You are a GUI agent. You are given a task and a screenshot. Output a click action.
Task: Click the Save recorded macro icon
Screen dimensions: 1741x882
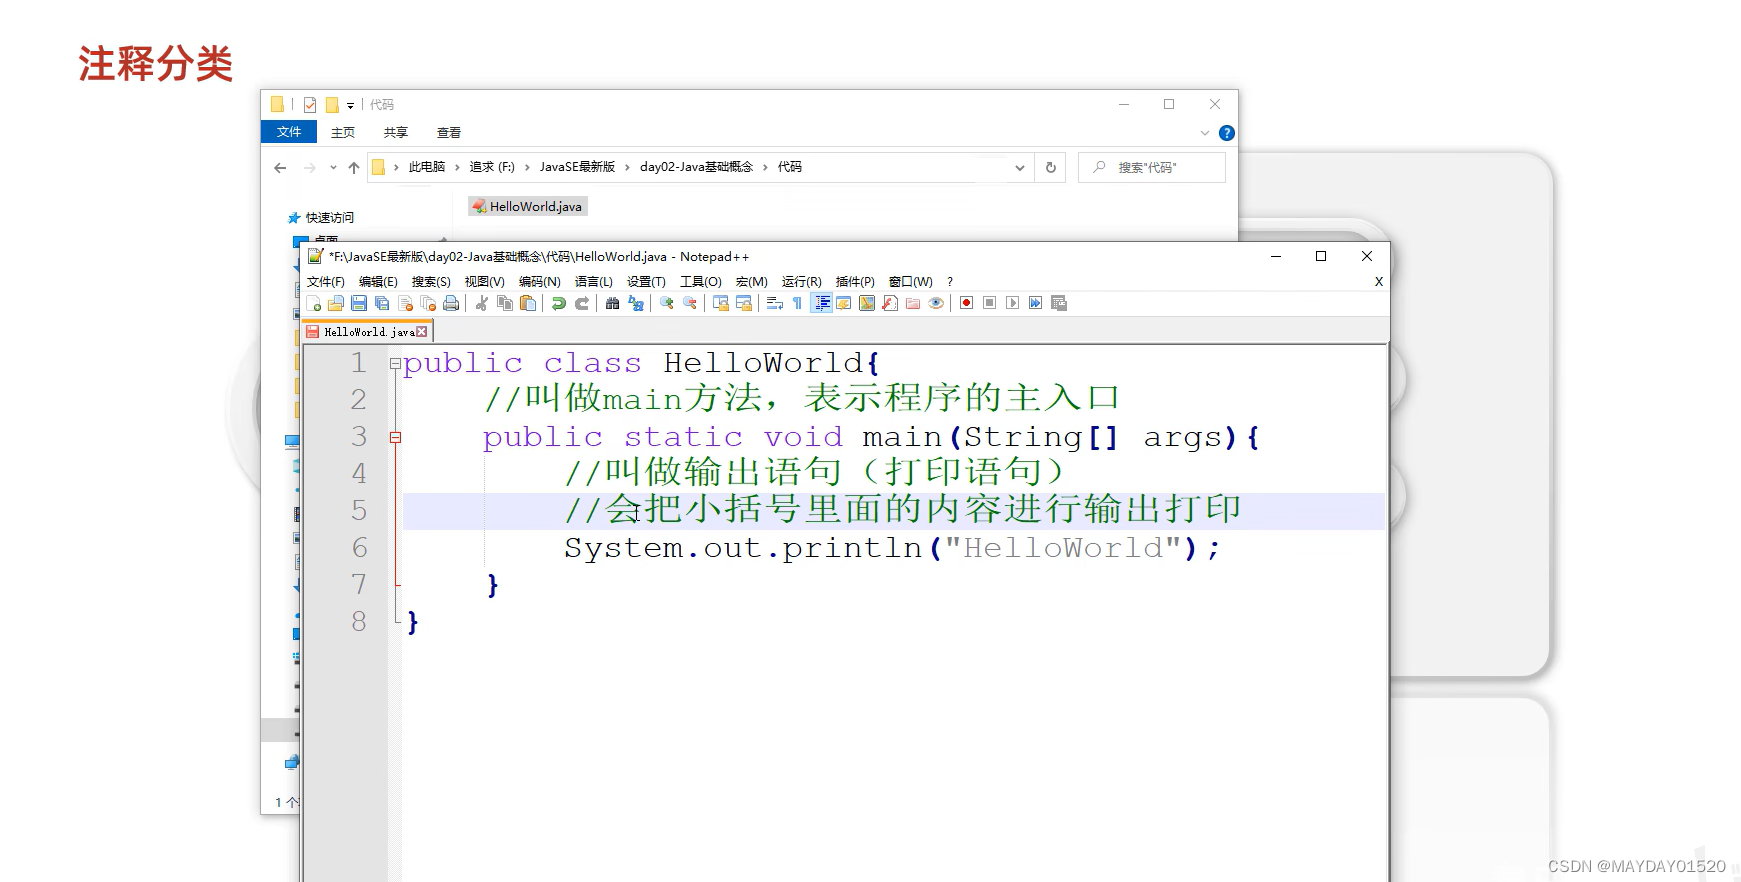pos(1059,303)
